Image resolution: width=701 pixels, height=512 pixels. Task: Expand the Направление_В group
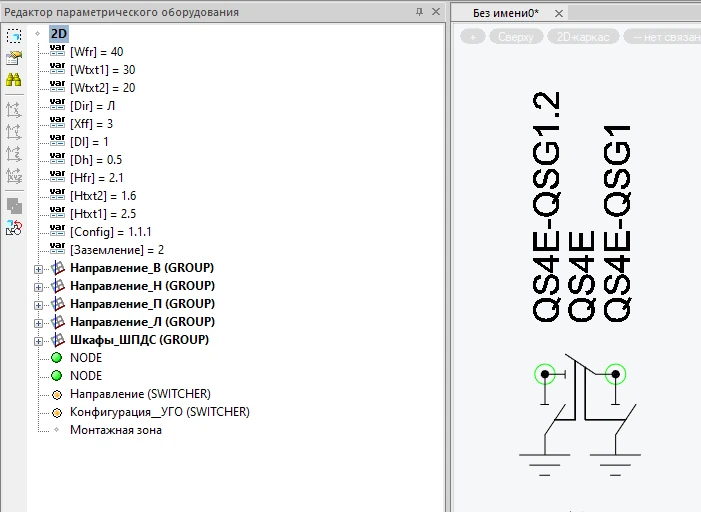pos(39,268)
